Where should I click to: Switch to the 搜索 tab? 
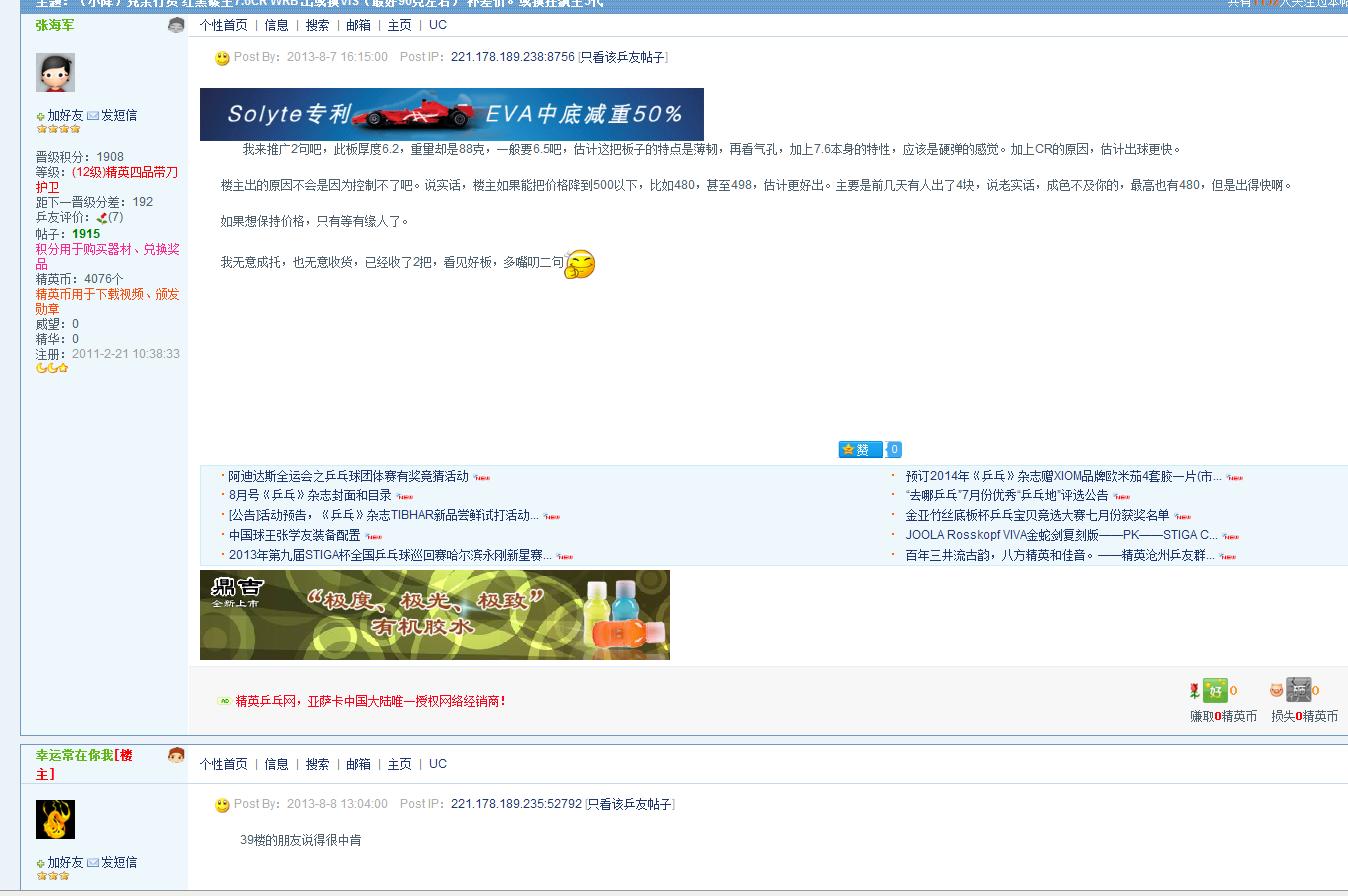coord(317,24)
